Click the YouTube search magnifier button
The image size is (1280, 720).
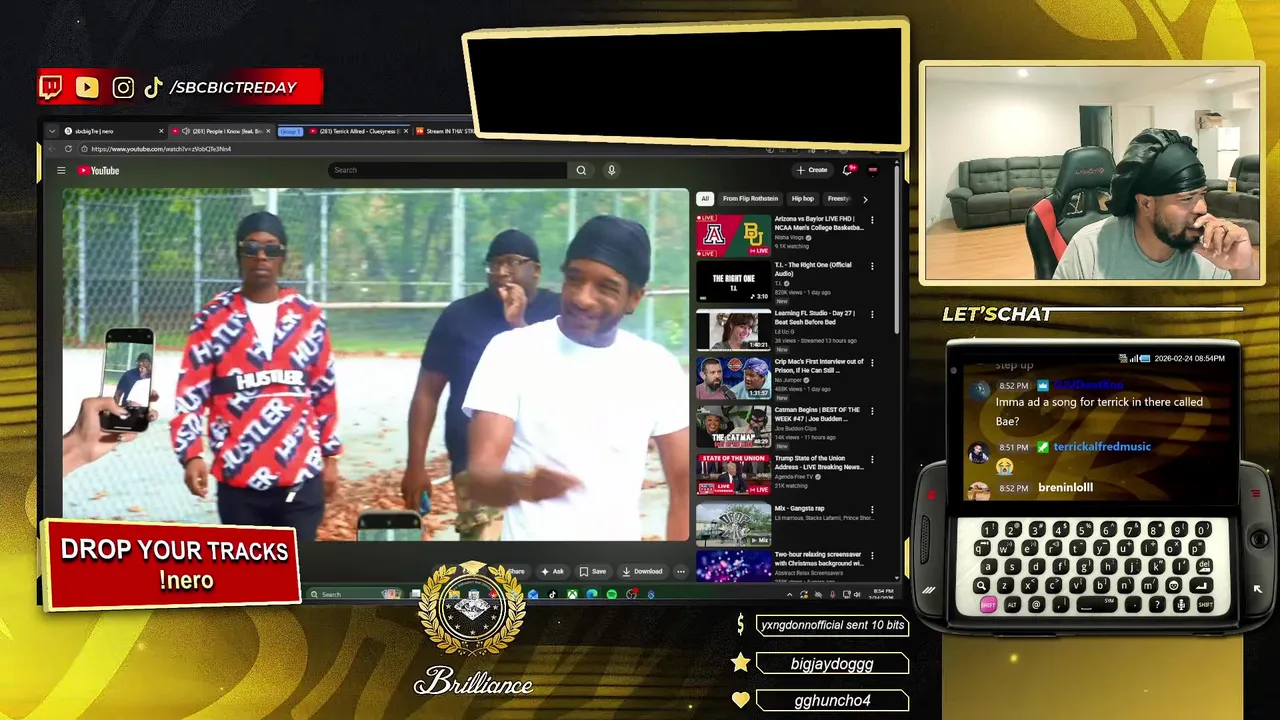click(x=581, y=170)
